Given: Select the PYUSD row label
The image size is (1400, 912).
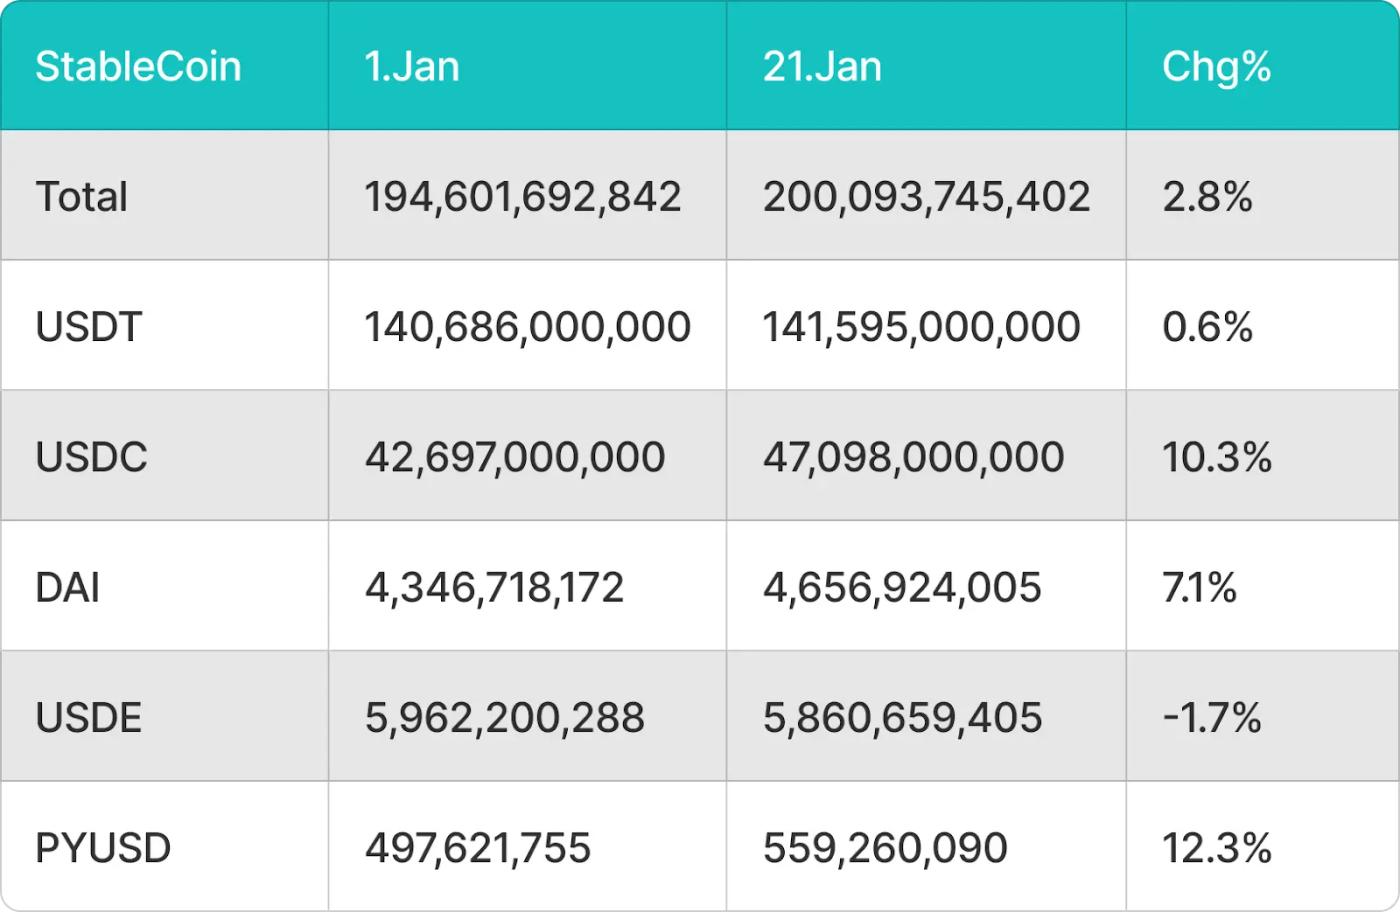Looking at the screenshot, I should pyautogui.click(x=103, y=848).
